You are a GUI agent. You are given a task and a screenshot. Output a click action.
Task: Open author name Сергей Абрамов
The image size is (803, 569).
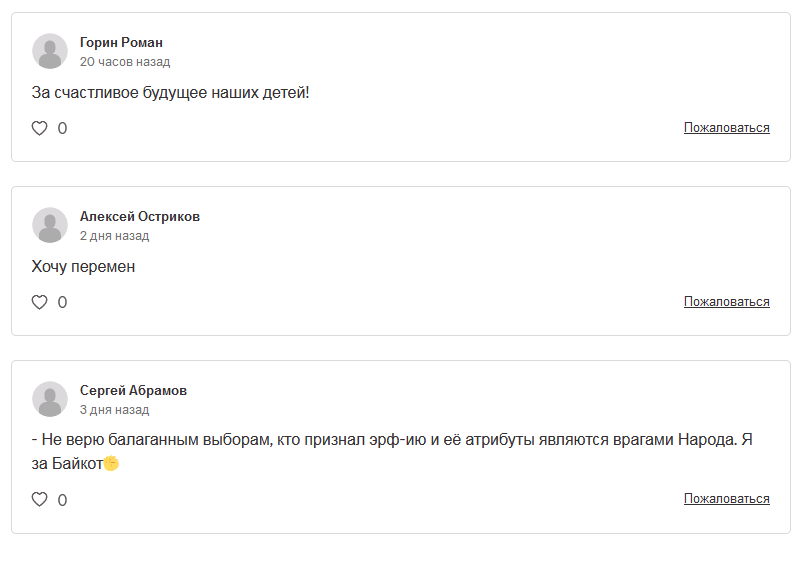tap(133, 390)
